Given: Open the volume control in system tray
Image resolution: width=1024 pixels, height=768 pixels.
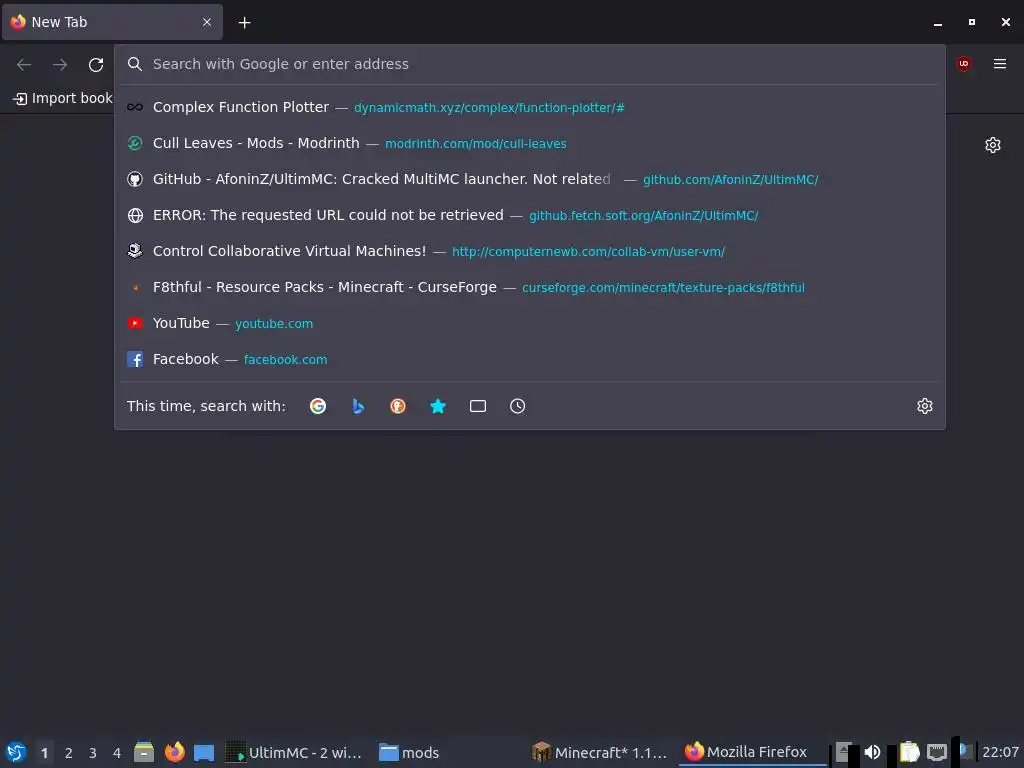Looking at the screenshot, I should pyautogui.click(x=872, y=752).
